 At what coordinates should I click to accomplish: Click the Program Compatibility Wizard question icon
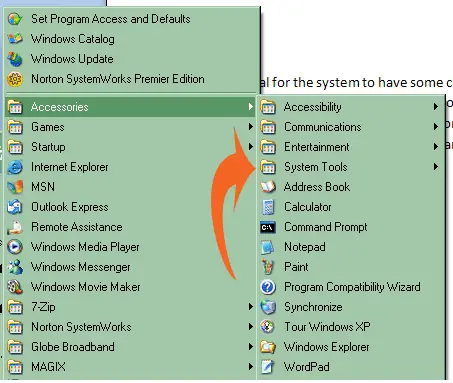click(x=268, y=287)
